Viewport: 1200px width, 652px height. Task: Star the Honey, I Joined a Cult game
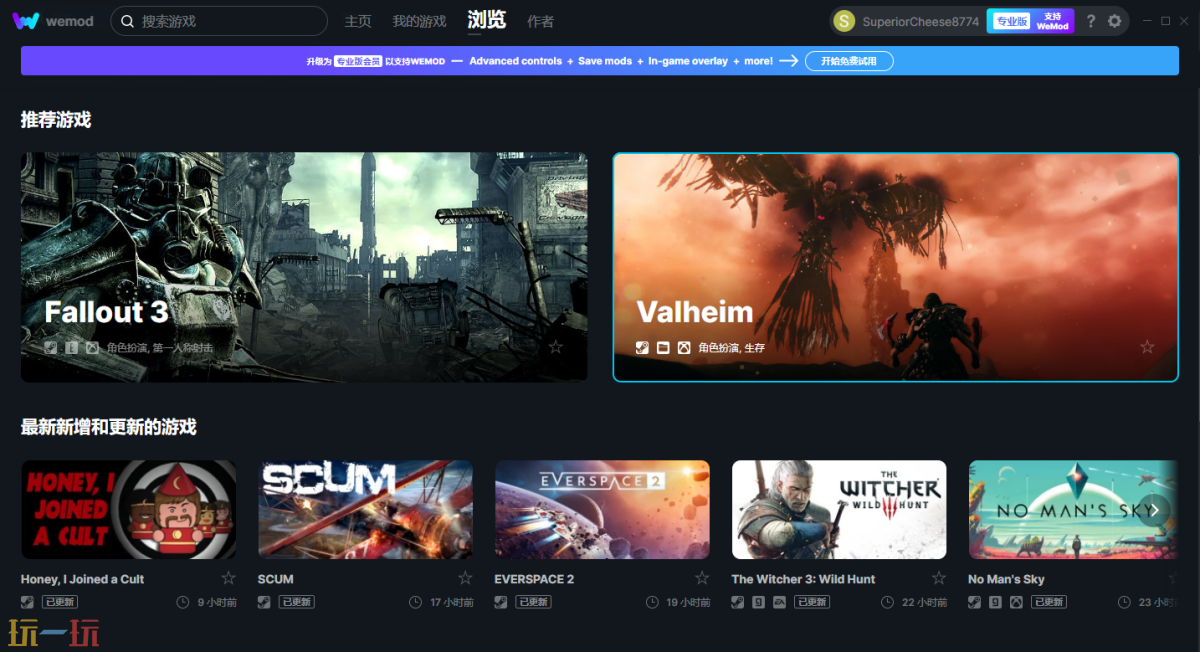[228, 578]
